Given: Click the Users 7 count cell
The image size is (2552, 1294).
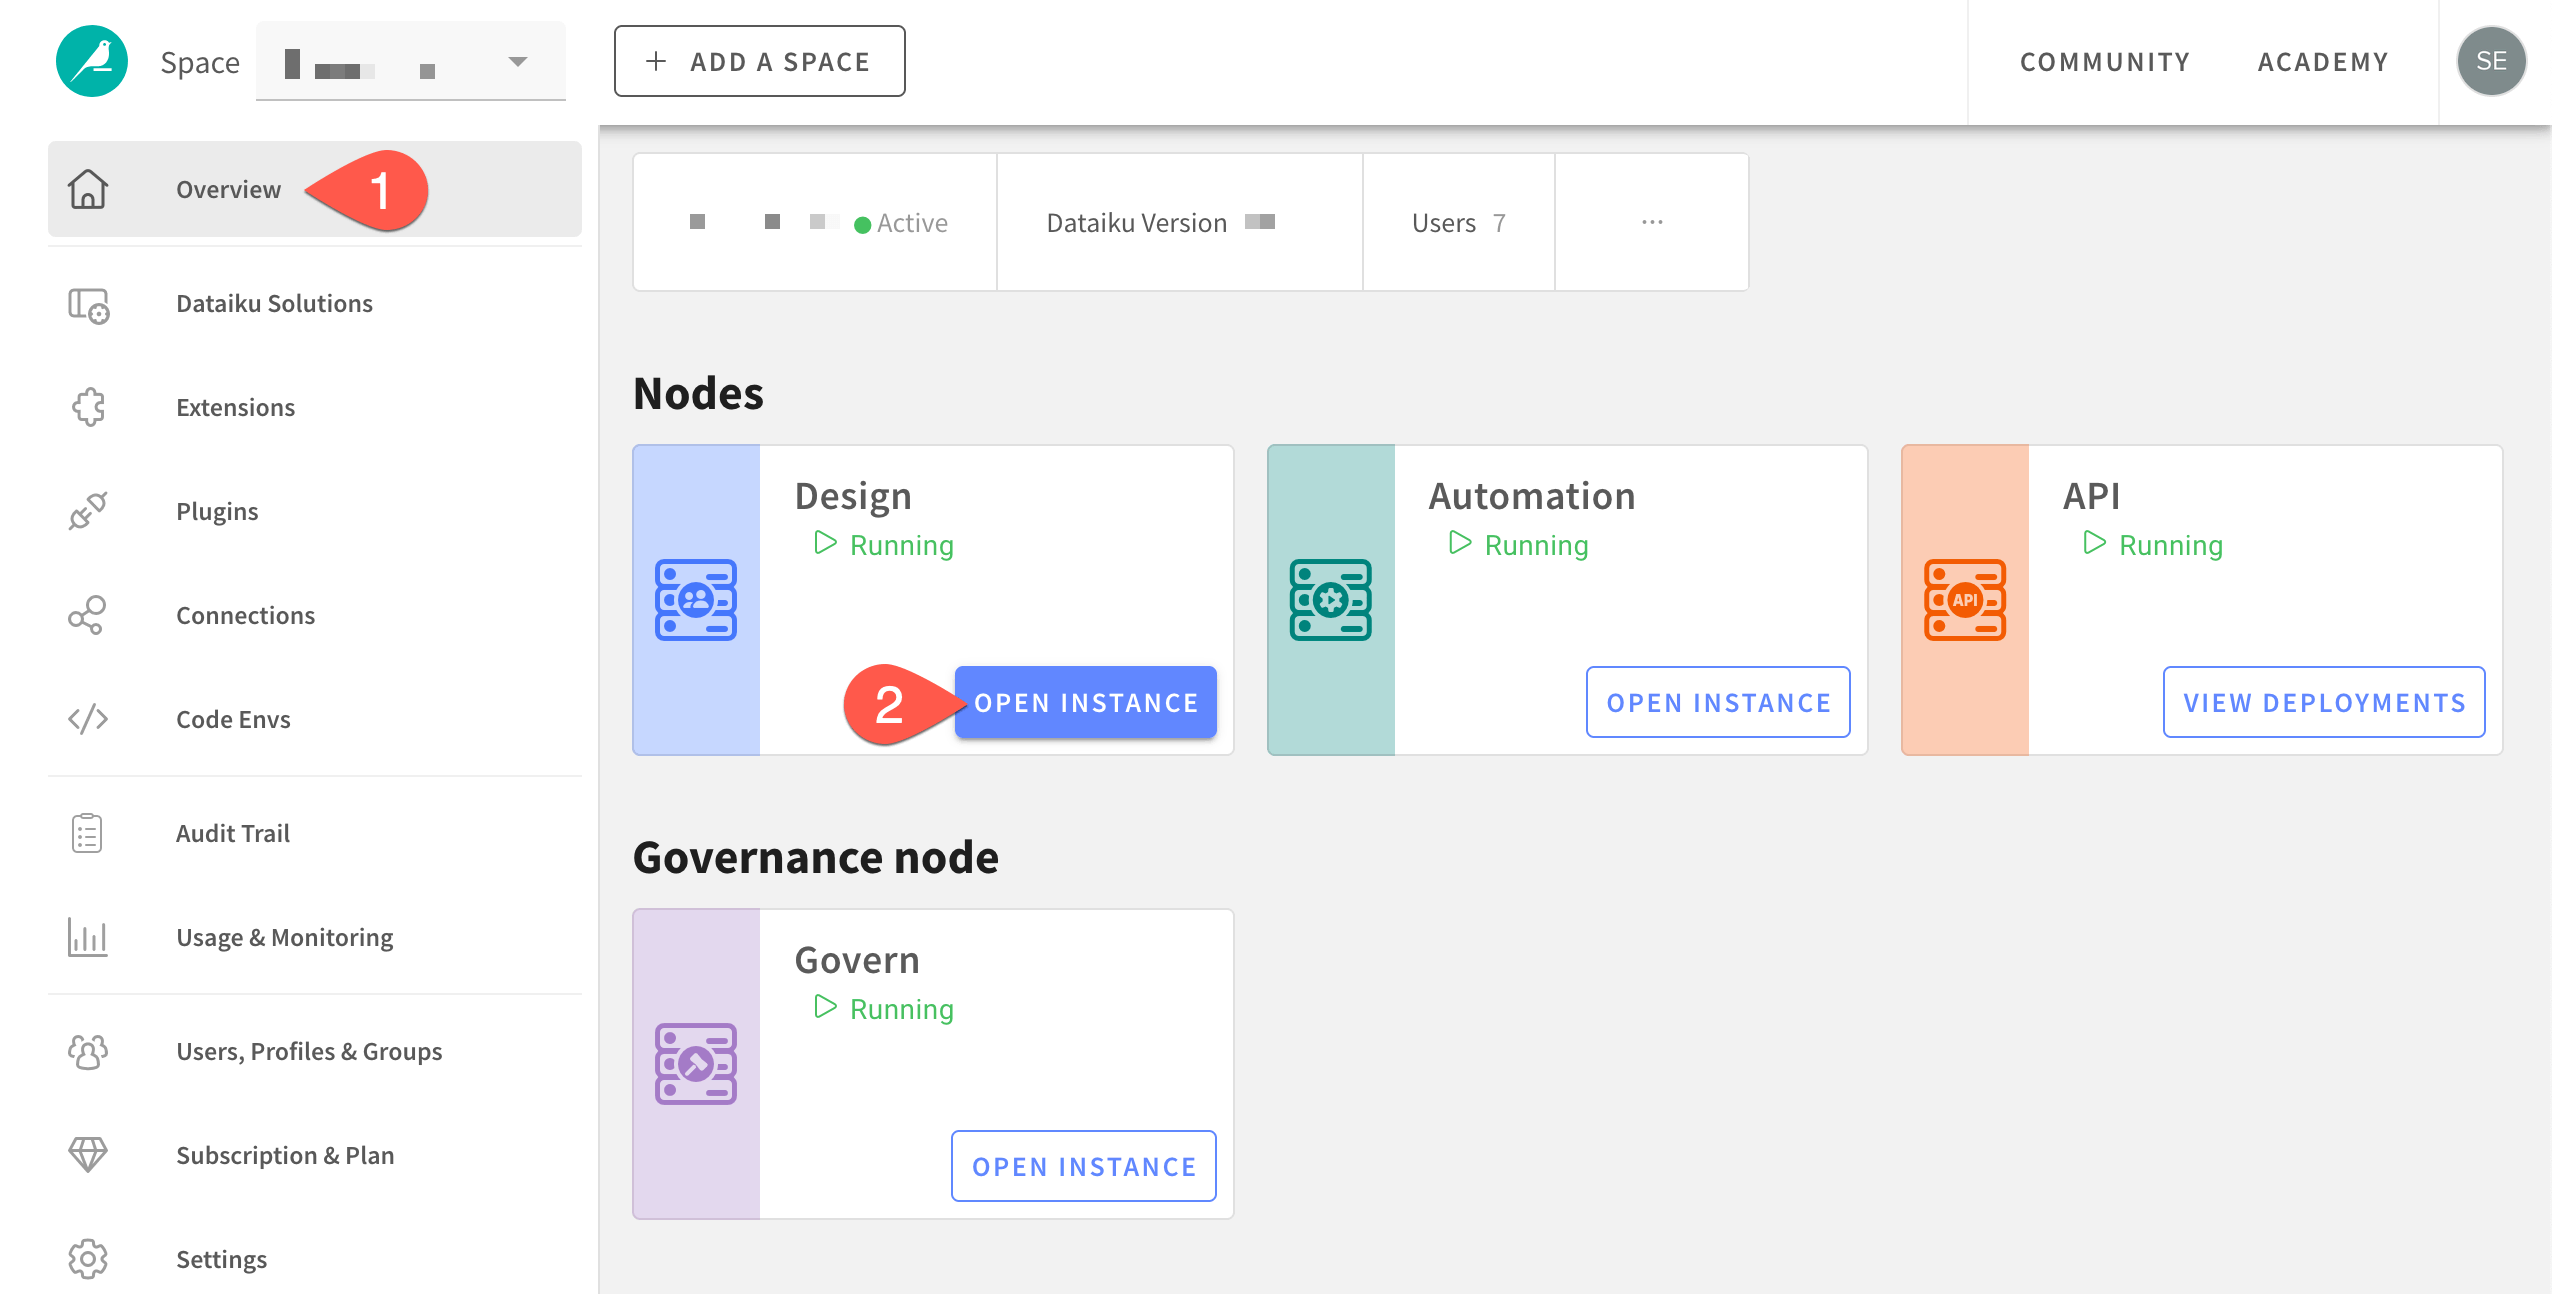Looking at the screenshot, I should tap(1459, 222).
